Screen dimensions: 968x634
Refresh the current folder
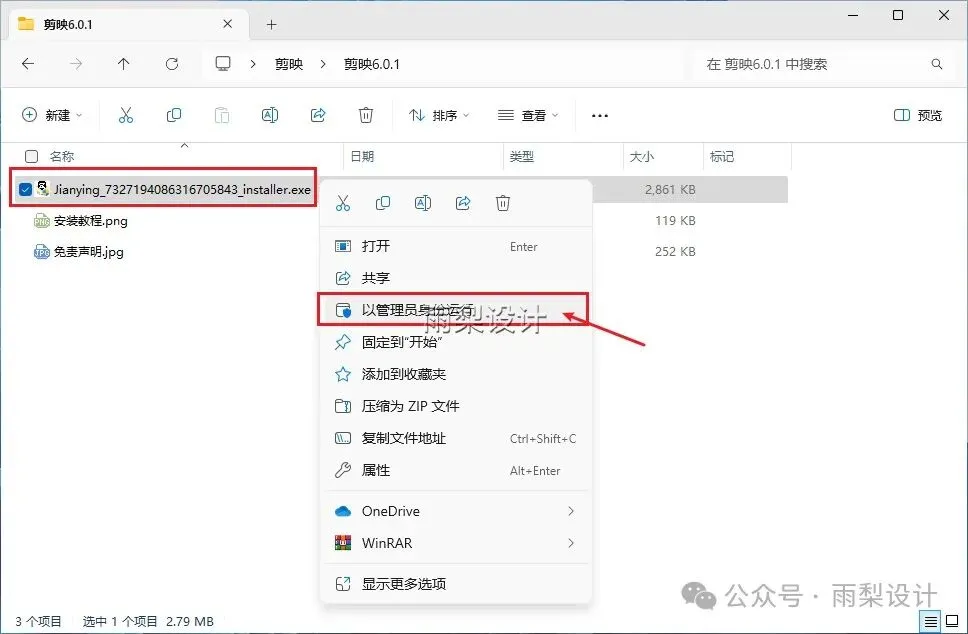click(x=172, y=64)
